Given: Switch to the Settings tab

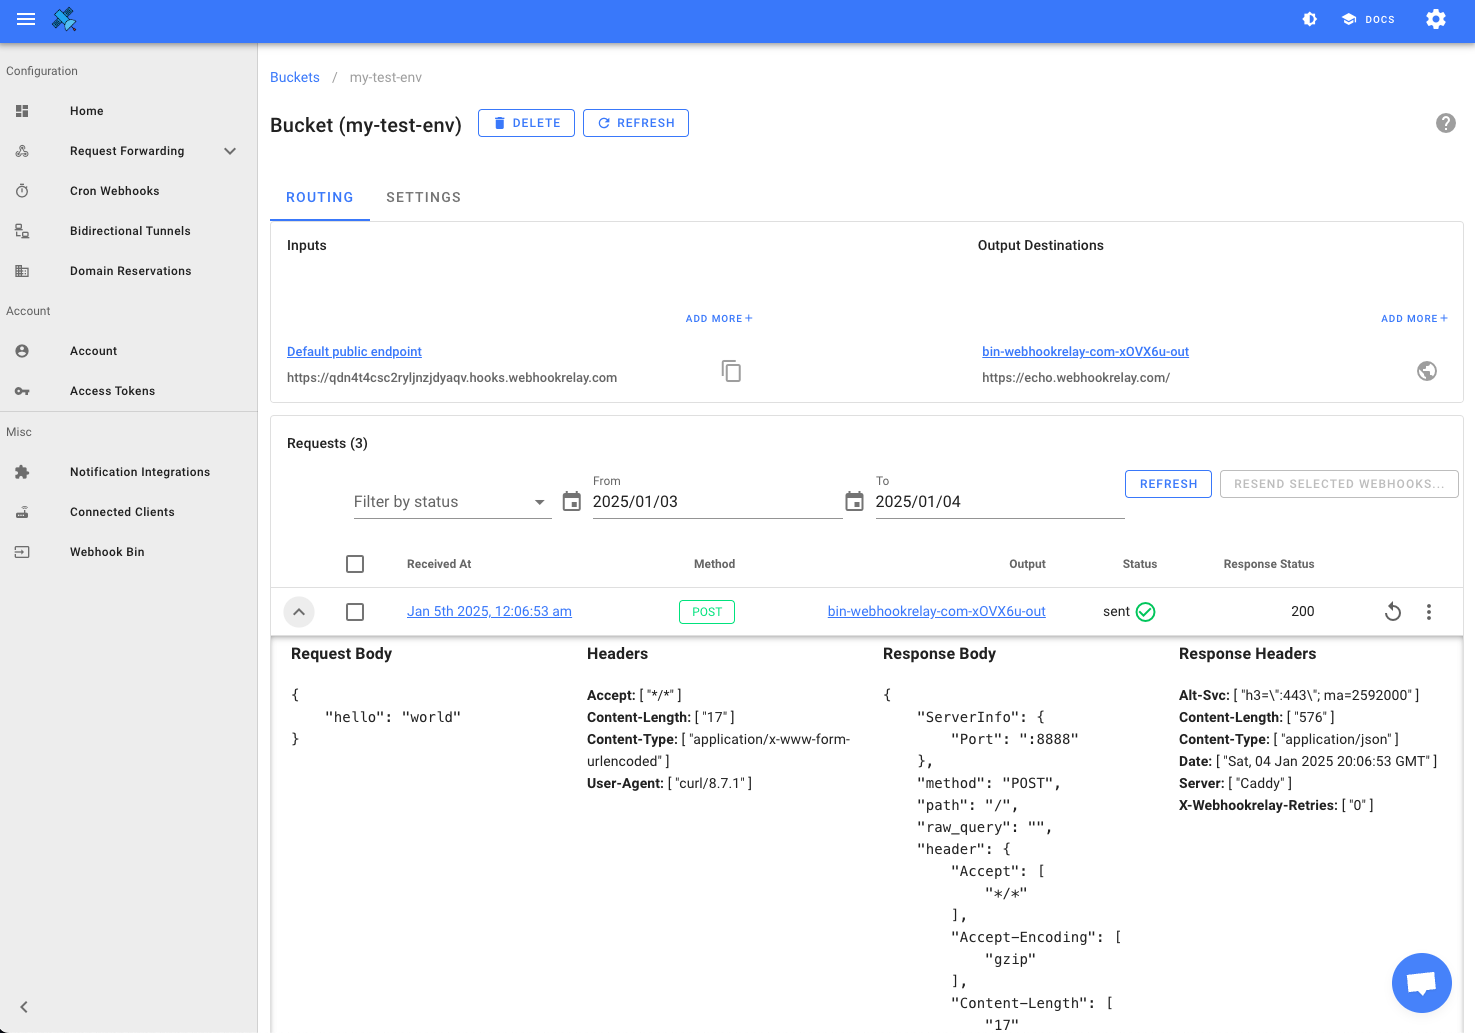Looking at the screenshot, I should [423, 197].
